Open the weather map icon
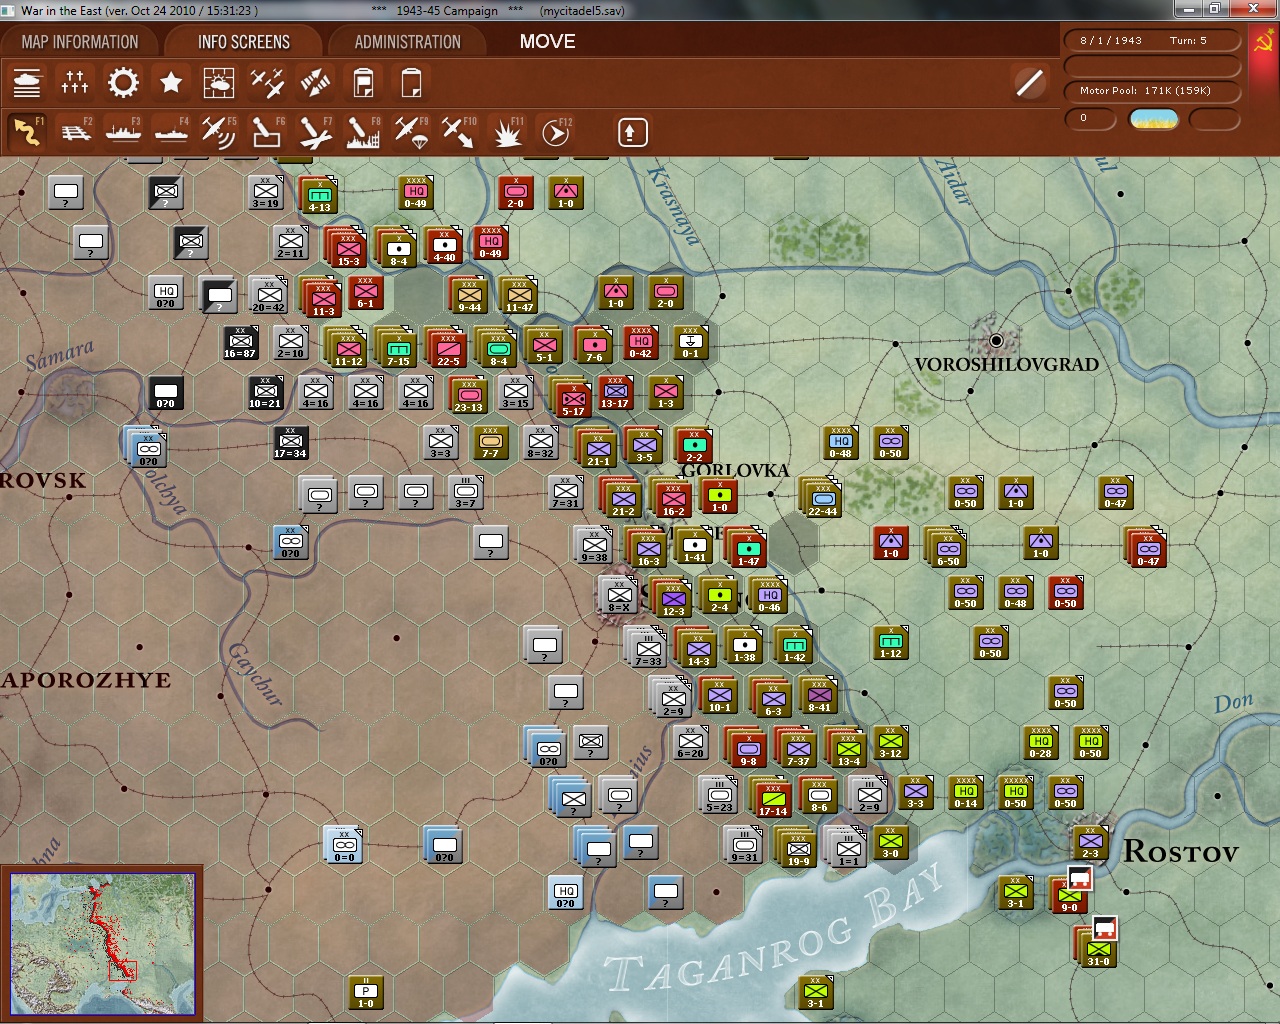This screenshot has width=1280, height=1024. [219, 83]
